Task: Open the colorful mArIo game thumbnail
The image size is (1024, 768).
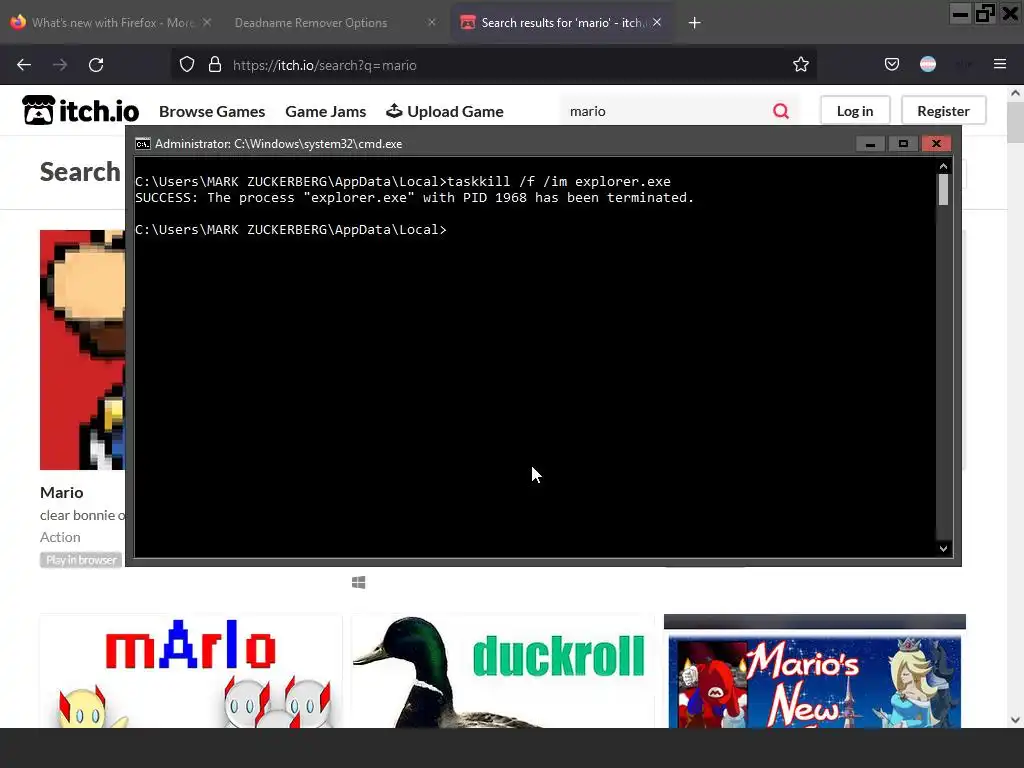Action: tap(191, 671)
